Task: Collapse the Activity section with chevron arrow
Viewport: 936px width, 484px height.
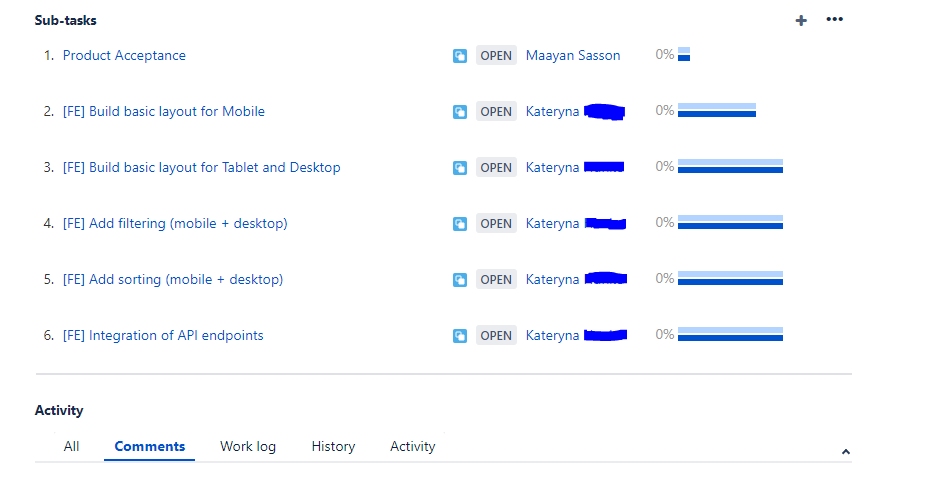Action: (x=845, y=452)
